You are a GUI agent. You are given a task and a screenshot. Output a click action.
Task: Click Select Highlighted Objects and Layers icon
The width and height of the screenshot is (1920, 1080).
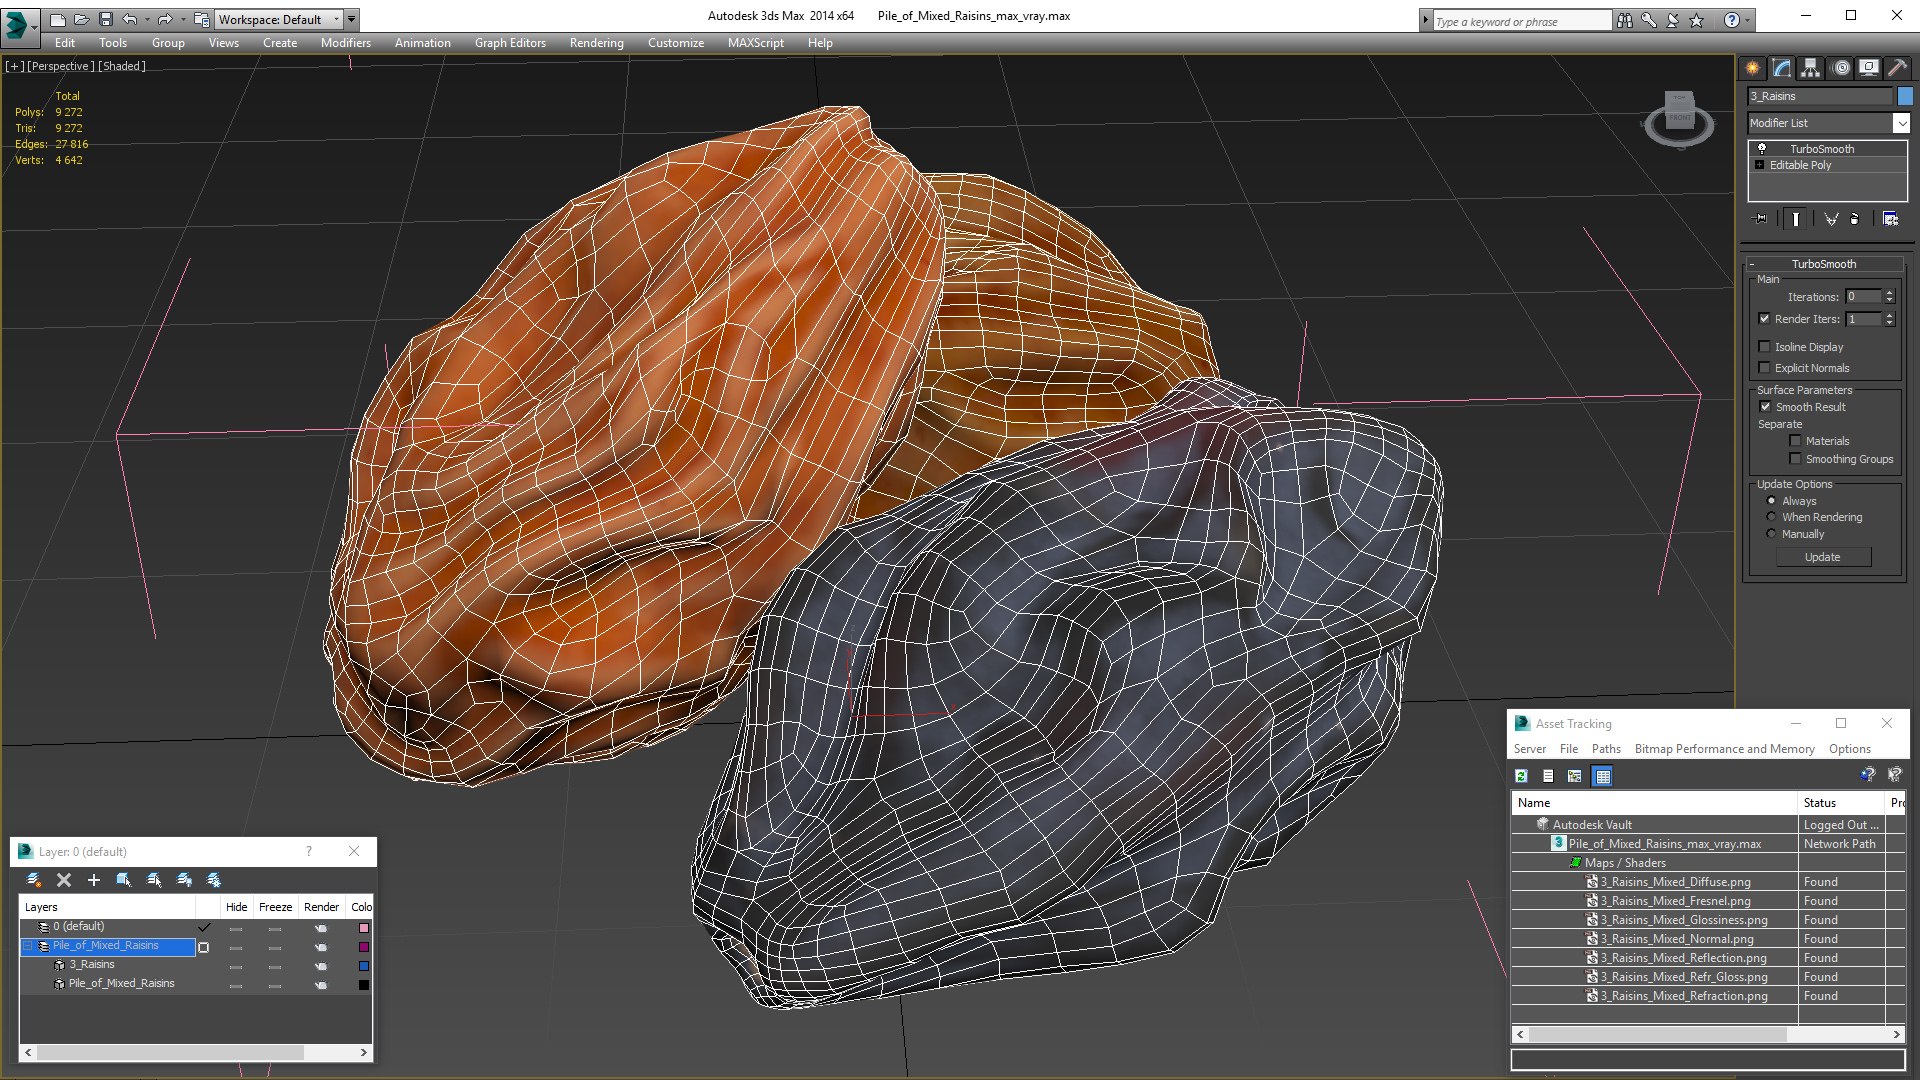pos(124,880)
